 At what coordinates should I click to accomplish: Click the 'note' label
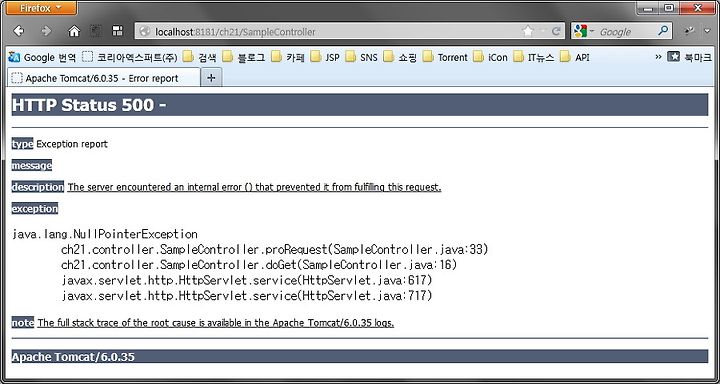point(23,322)
